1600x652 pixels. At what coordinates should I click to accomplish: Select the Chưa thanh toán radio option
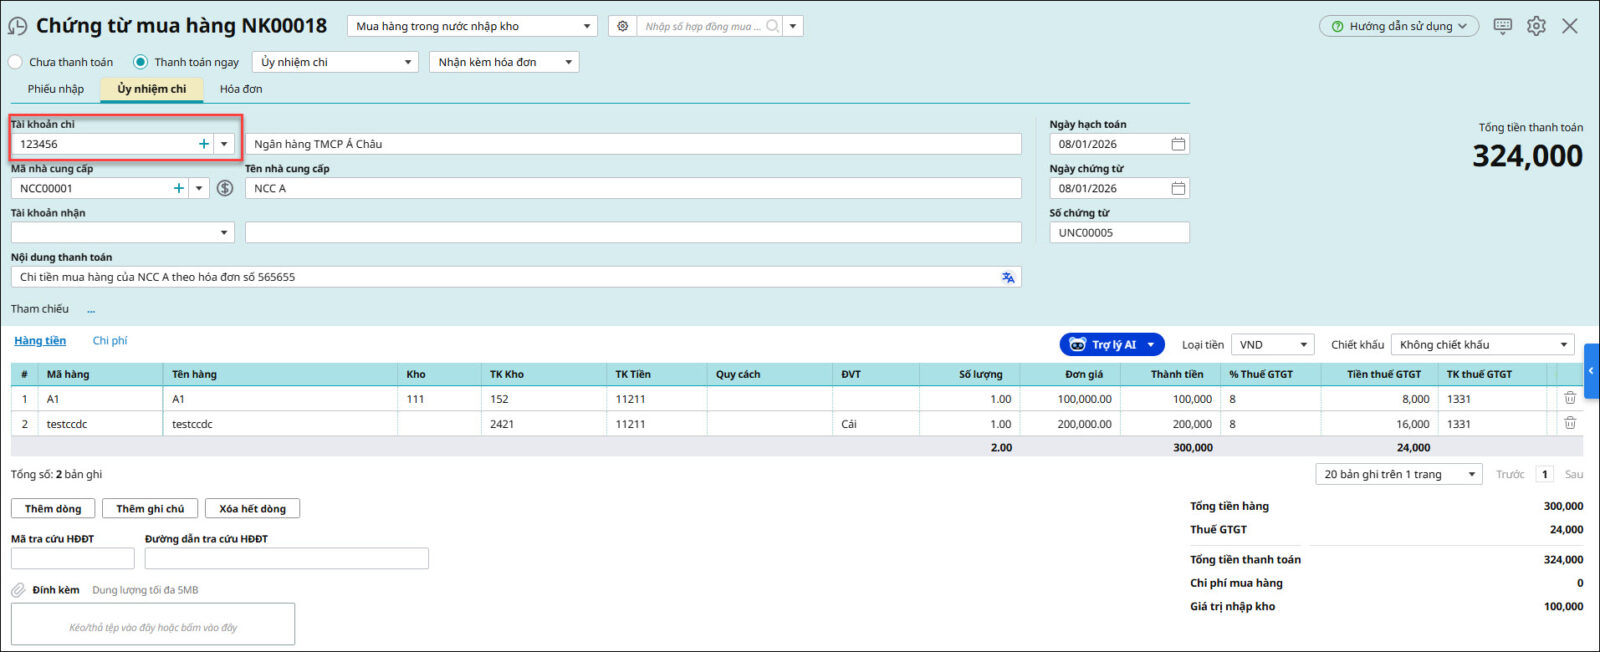point(16,62)
